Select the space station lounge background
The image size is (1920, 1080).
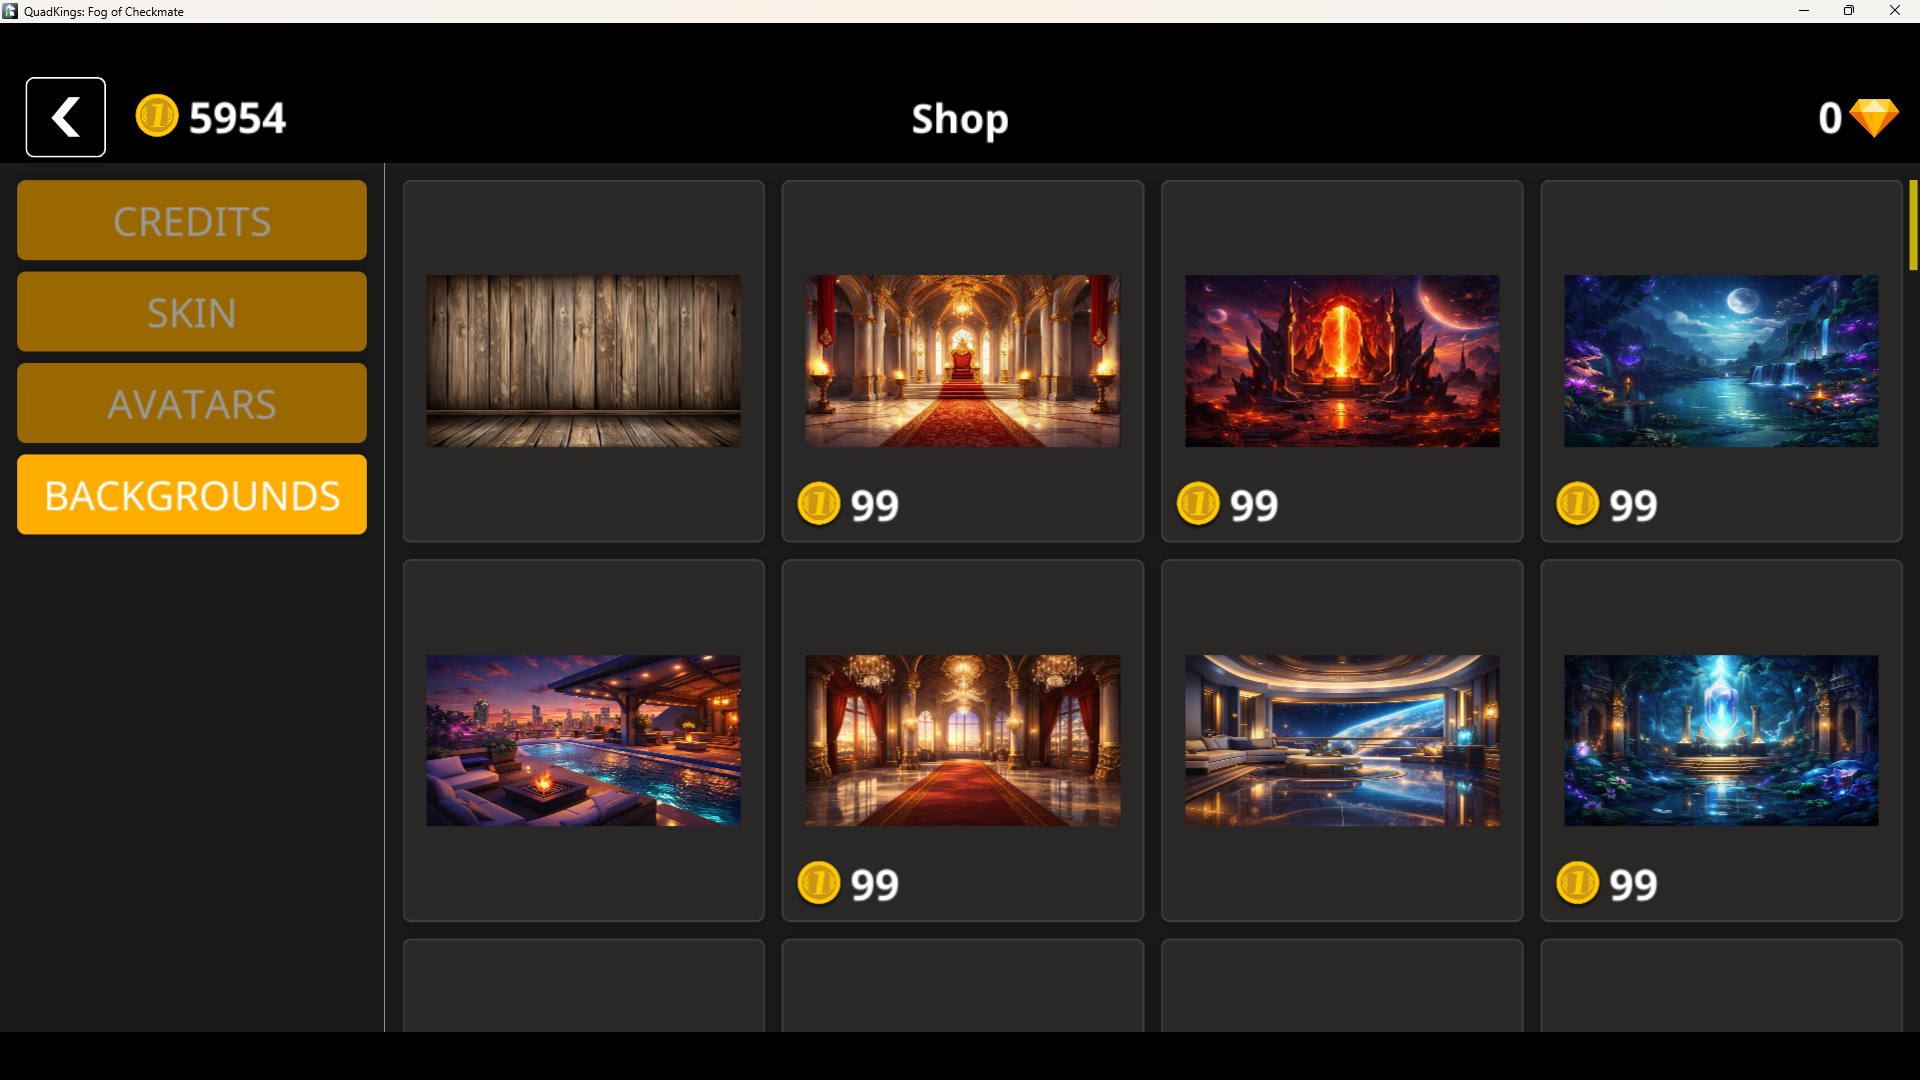click(1342, 741)
